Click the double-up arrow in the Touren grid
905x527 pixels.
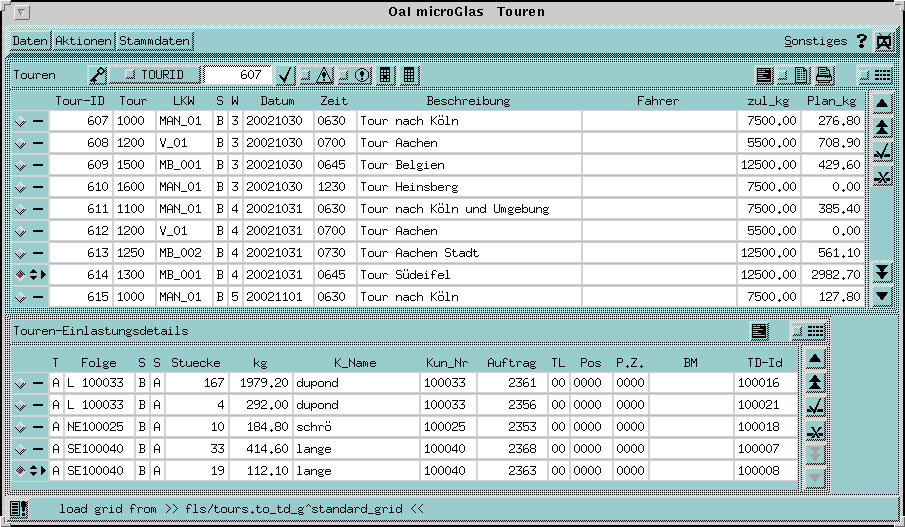click(x=882, y=127)
